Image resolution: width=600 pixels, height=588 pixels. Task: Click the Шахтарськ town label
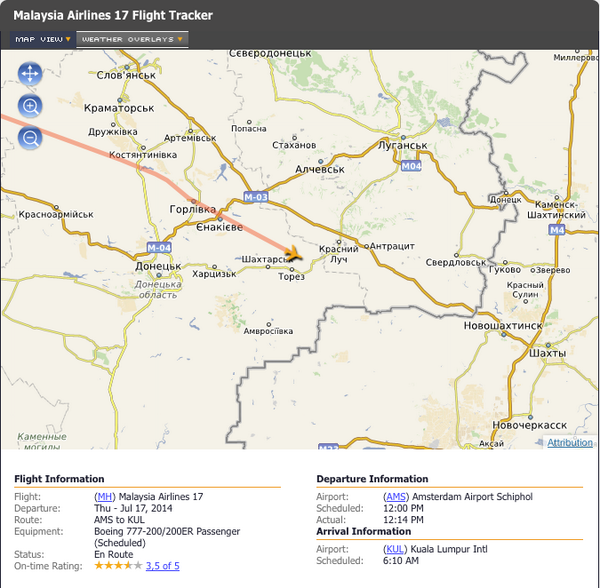pos(266,259)
